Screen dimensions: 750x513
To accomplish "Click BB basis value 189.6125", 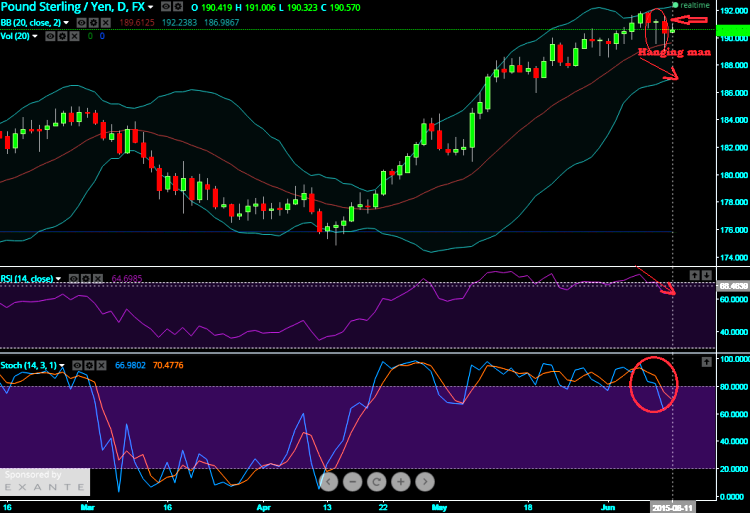I will pyautogui.click(x=137, y=22).
